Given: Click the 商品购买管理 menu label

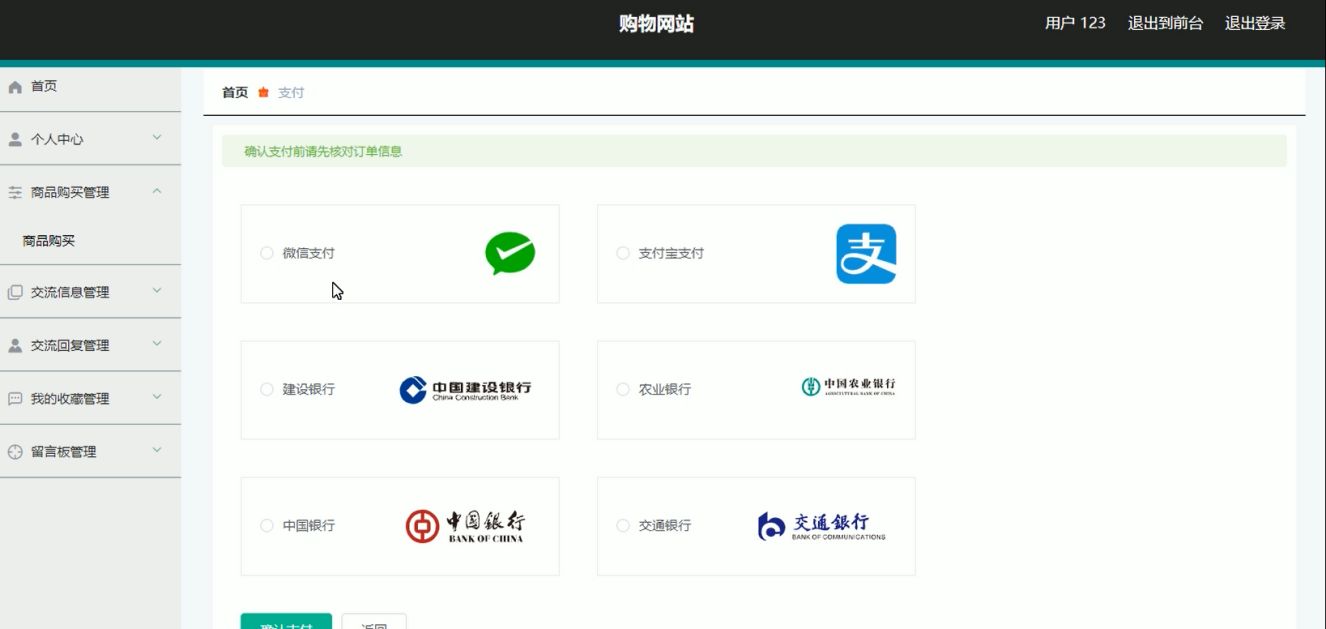Looking at the screenshot, I should [x=70, y=193].
